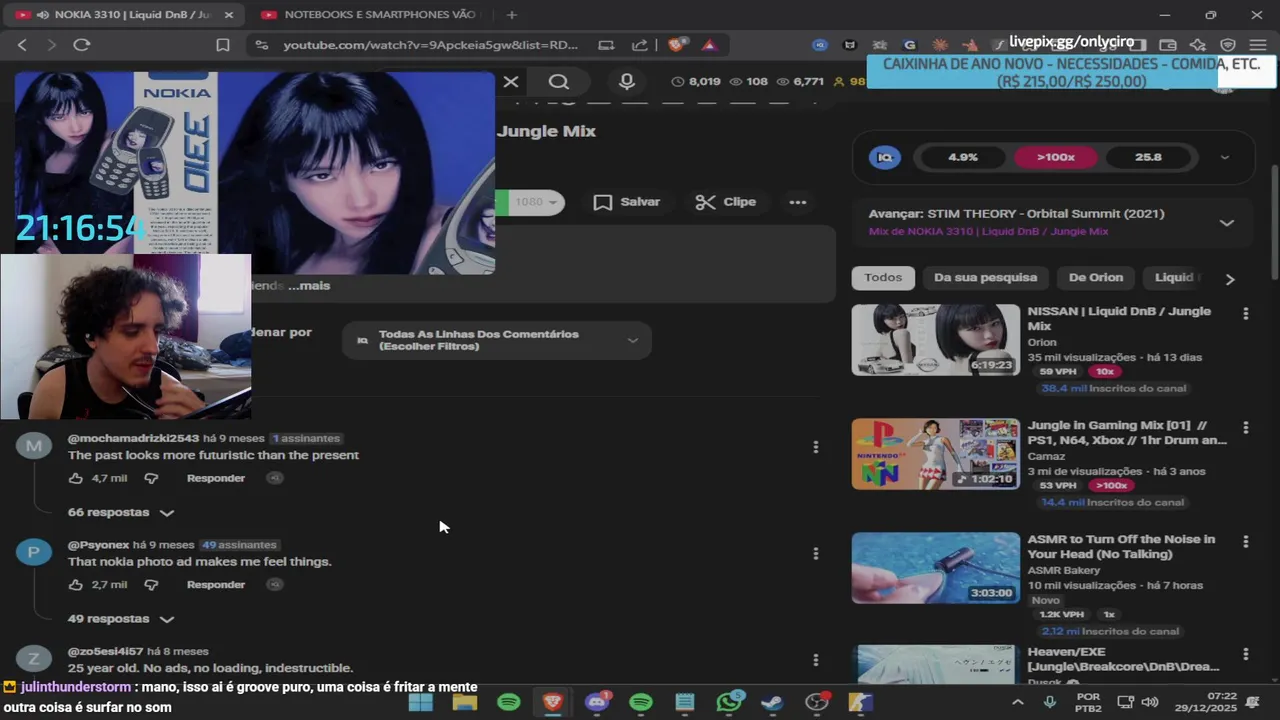Clear the YouTube search box with X
1280x720 pixels.
[511, 82]
